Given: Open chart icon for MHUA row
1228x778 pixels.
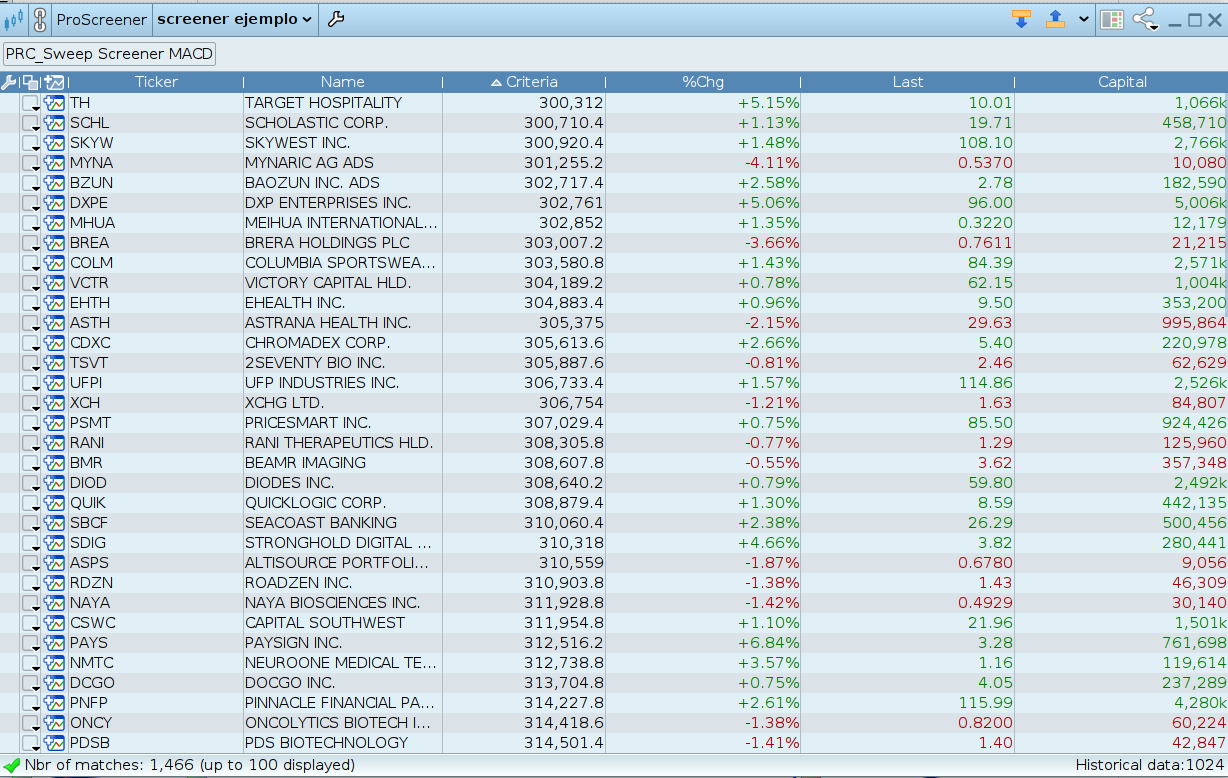Looking at the screenshot, I should click(x=55, y=223).
